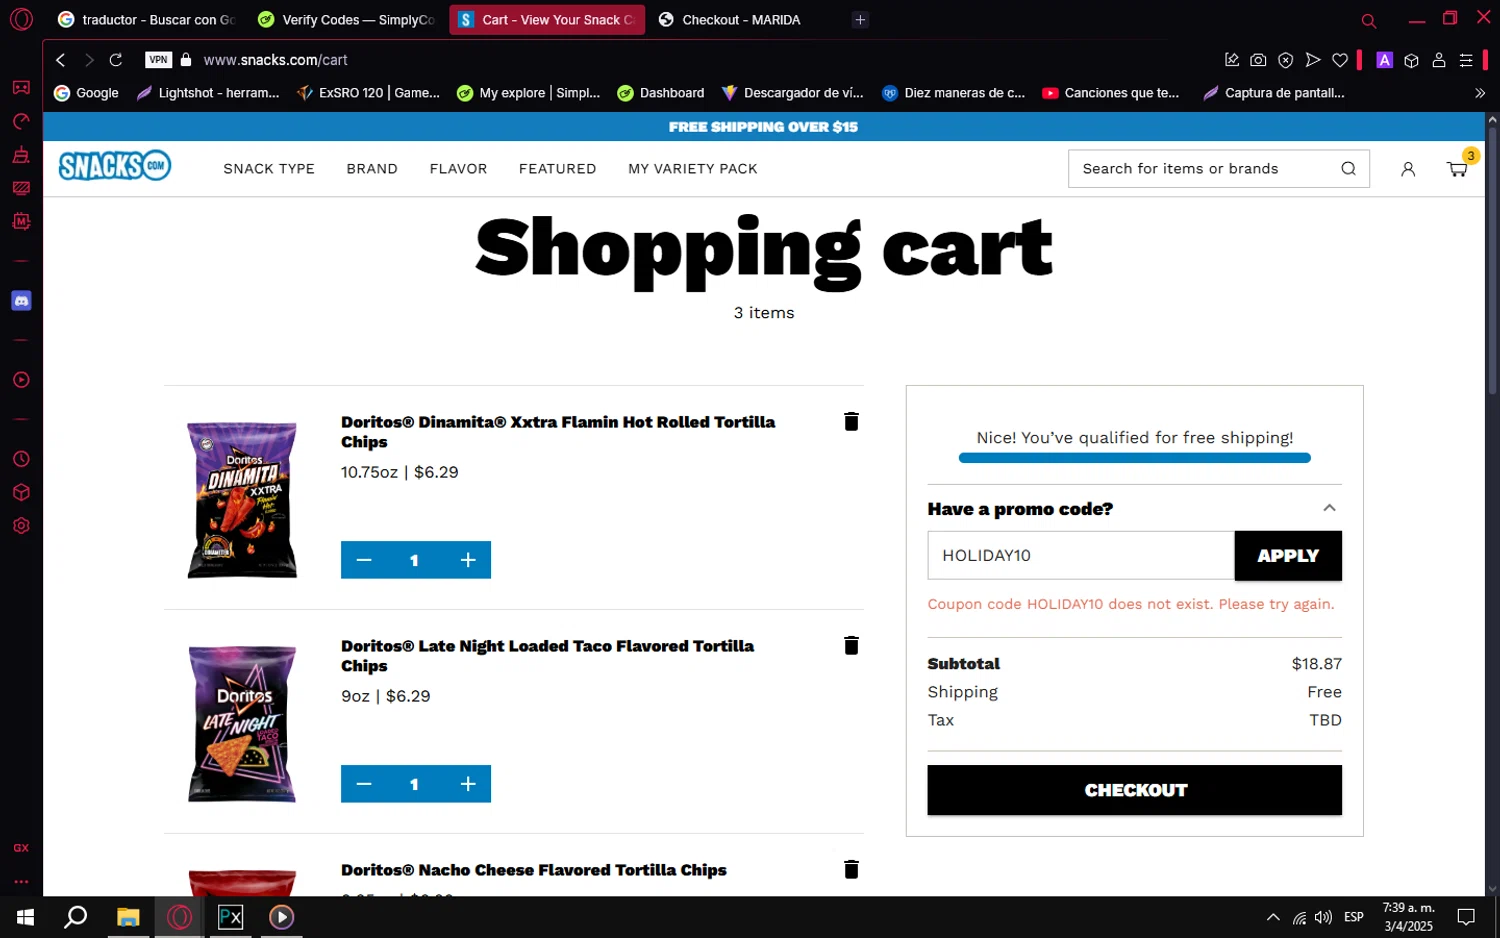Image resolution: width=1500 pixels, height=938 pixels.
Task: Open Doritos Dinamita product title link
Action: pyautogui.click(x=558, y=432)
